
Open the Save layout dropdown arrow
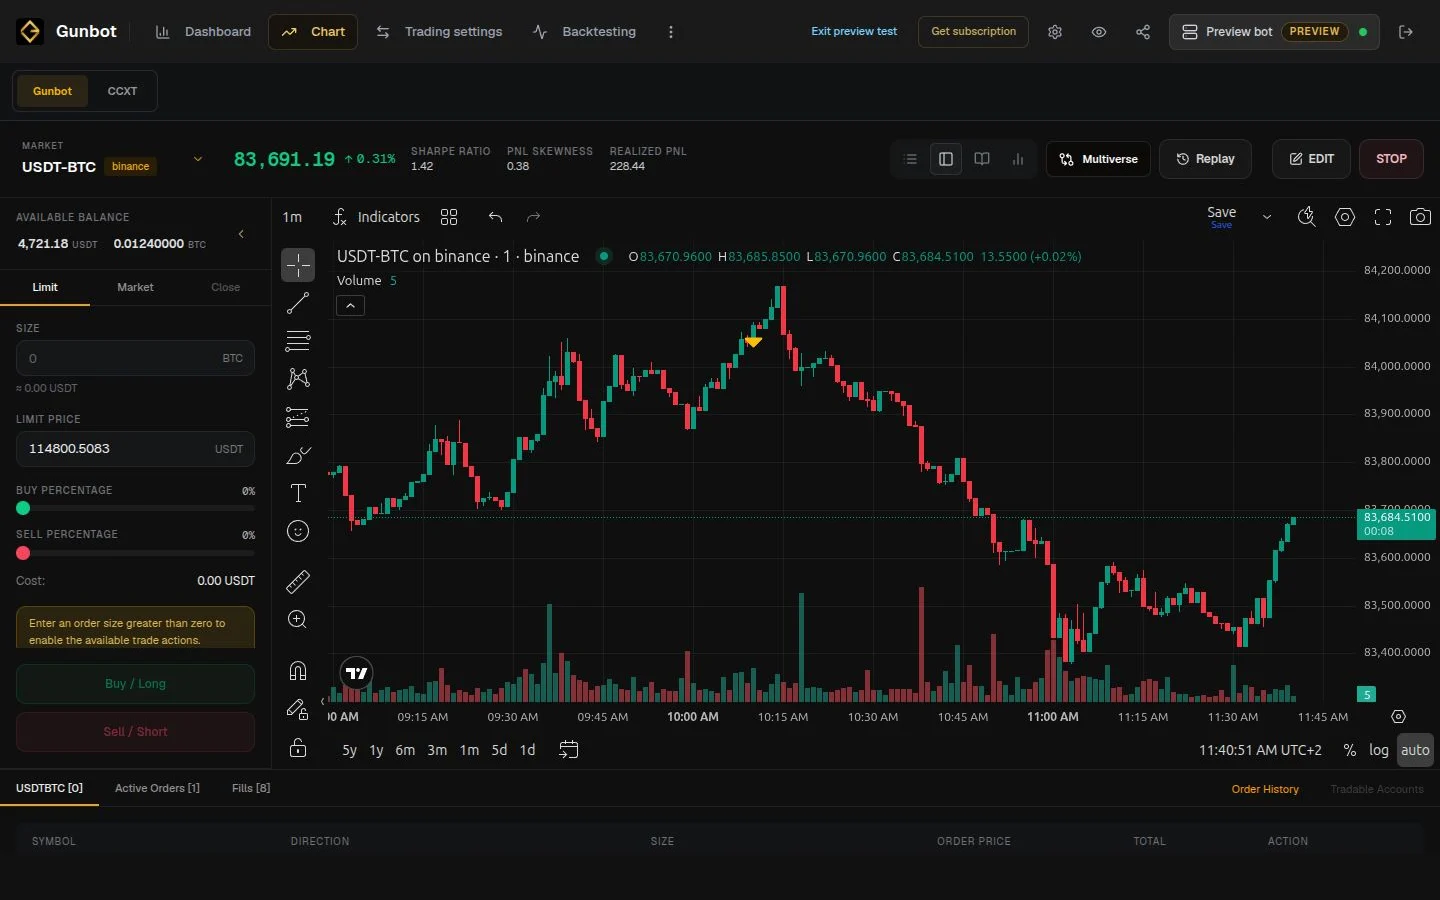click(x=1267, y=217)
